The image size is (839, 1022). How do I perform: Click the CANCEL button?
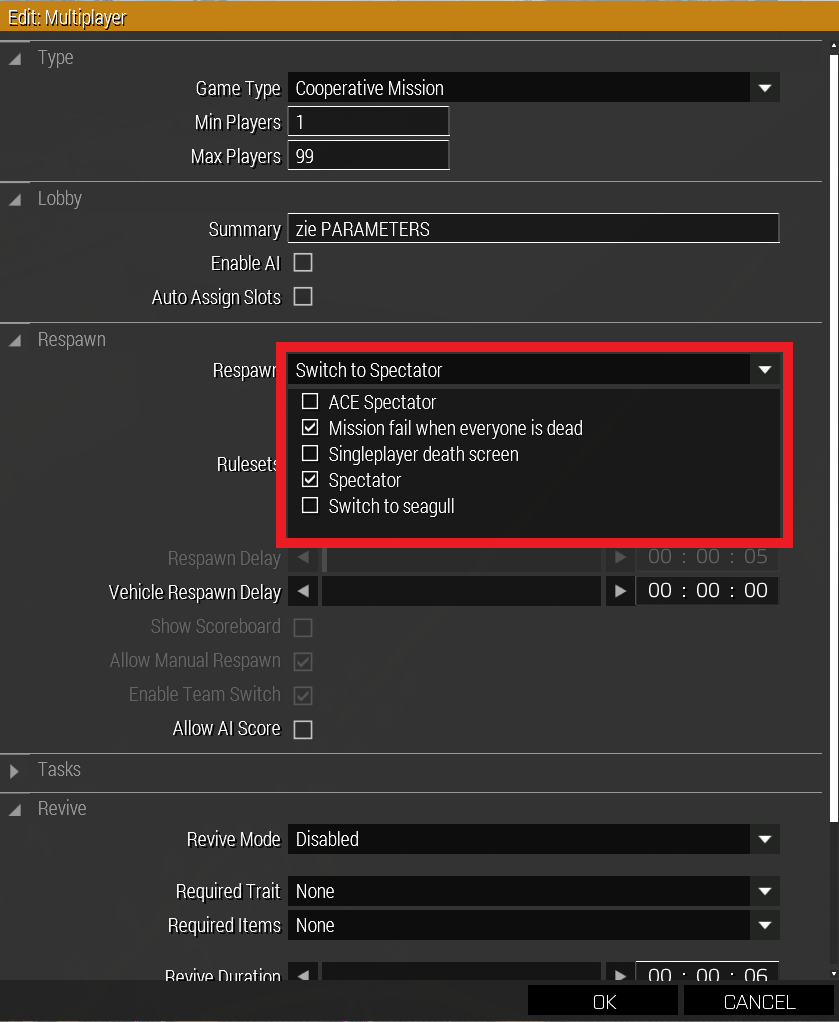(x=759, y=1001)
